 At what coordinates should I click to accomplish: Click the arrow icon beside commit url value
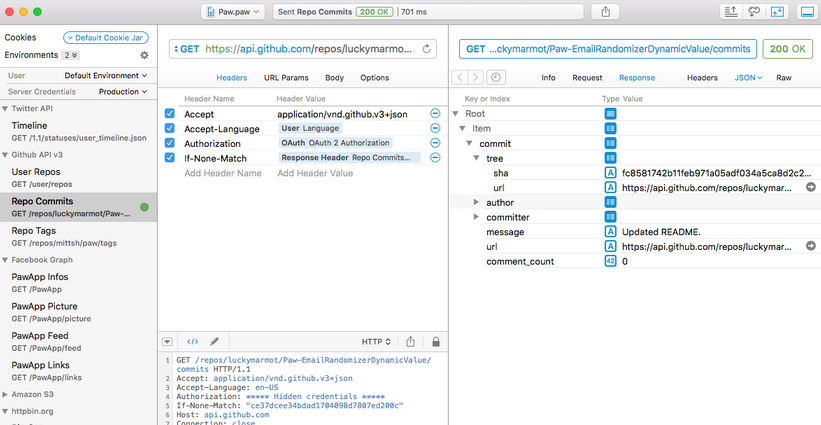pos(811,245)
